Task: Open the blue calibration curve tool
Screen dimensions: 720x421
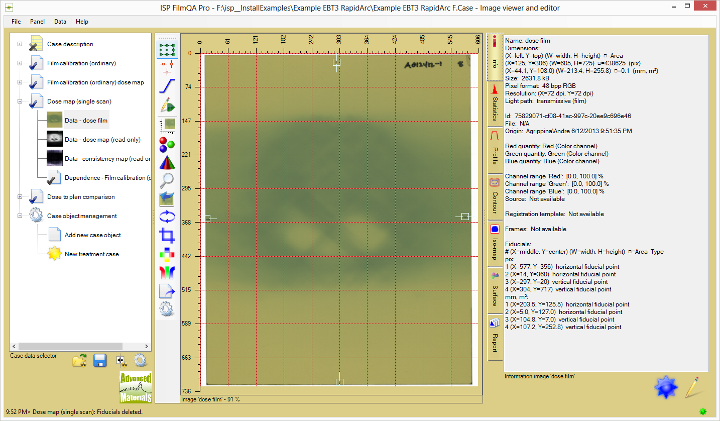Action: pos(167,86)
